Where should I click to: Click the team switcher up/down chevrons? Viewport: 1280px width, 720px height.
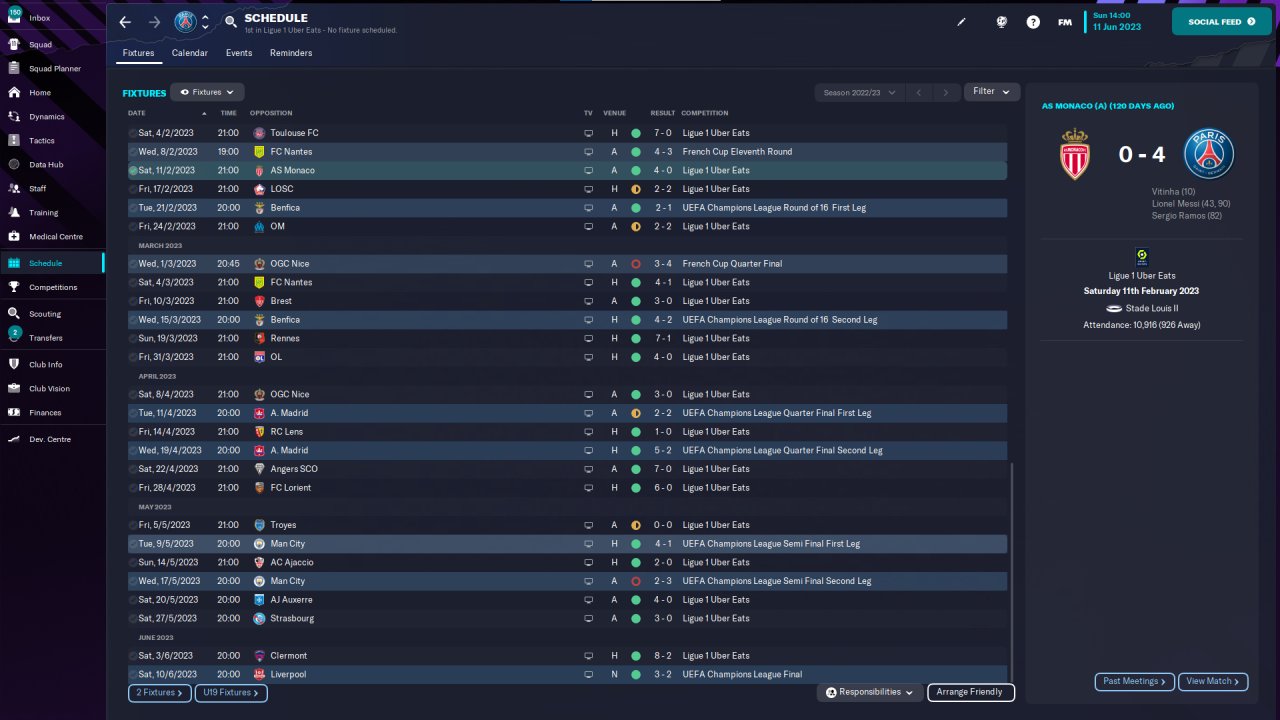click(x=205, y=22)
